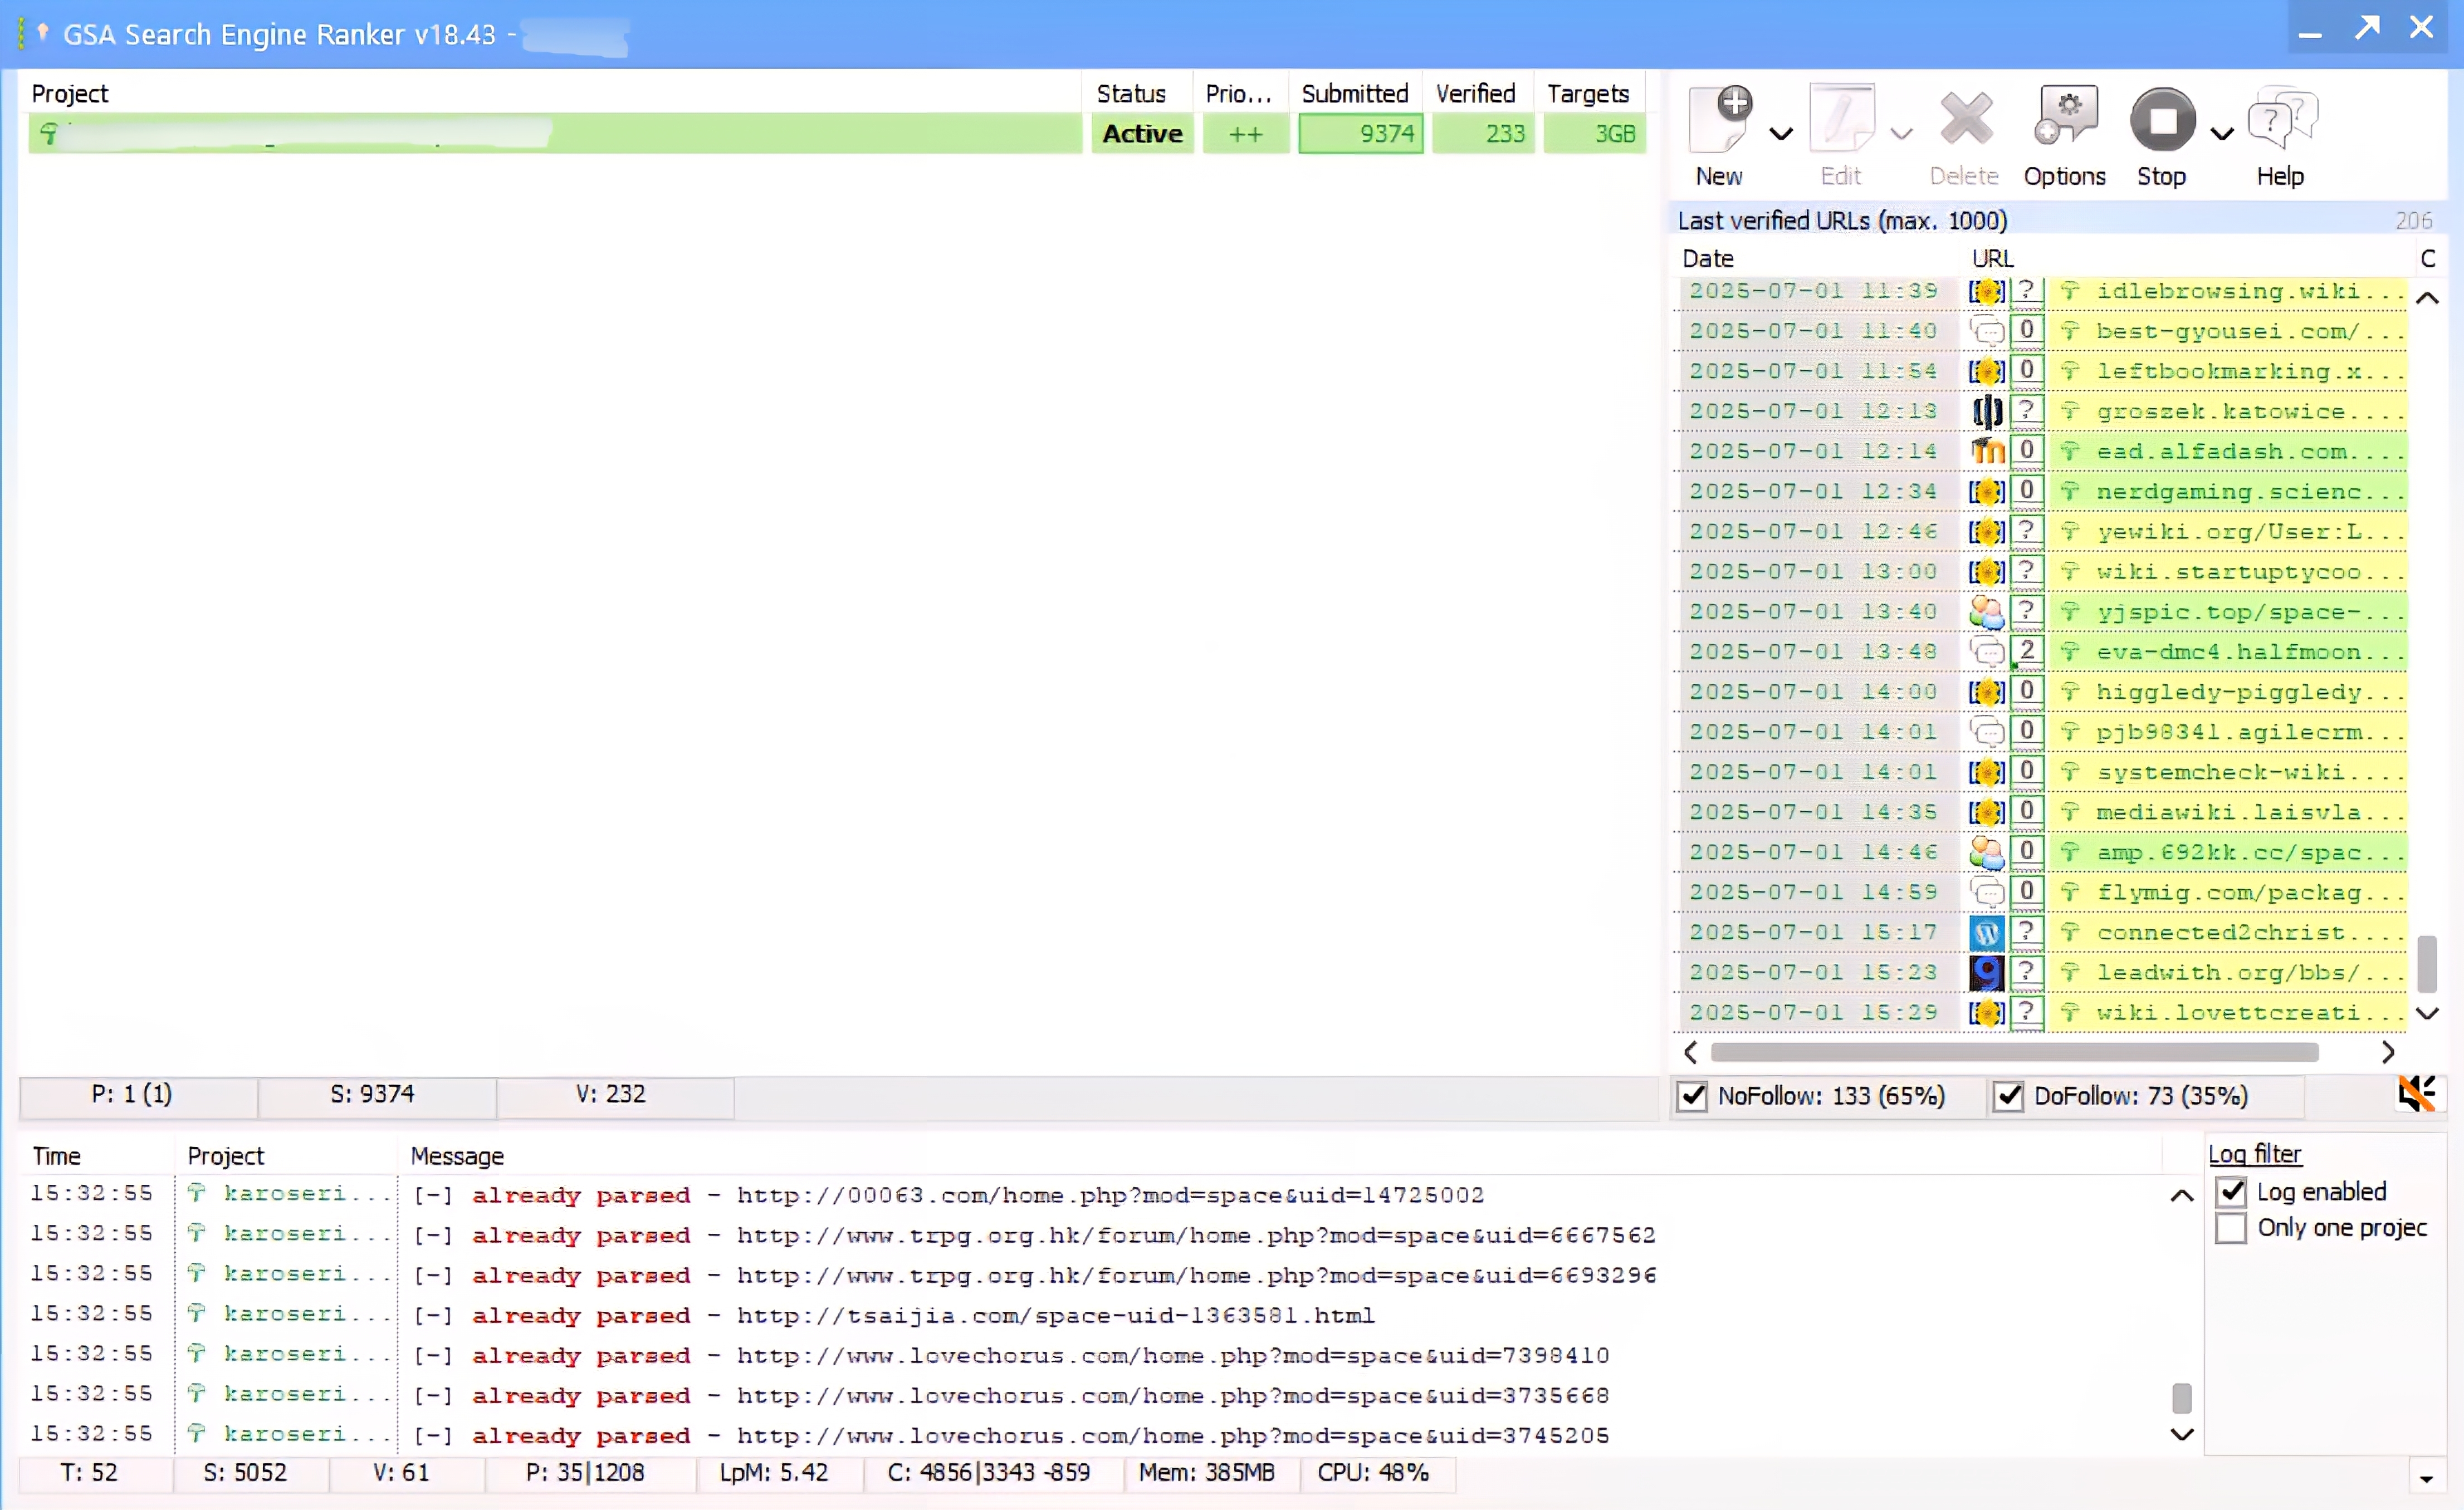Click the comment icon for flymig.com row

pyautogui.click(x=1987, y=892)
